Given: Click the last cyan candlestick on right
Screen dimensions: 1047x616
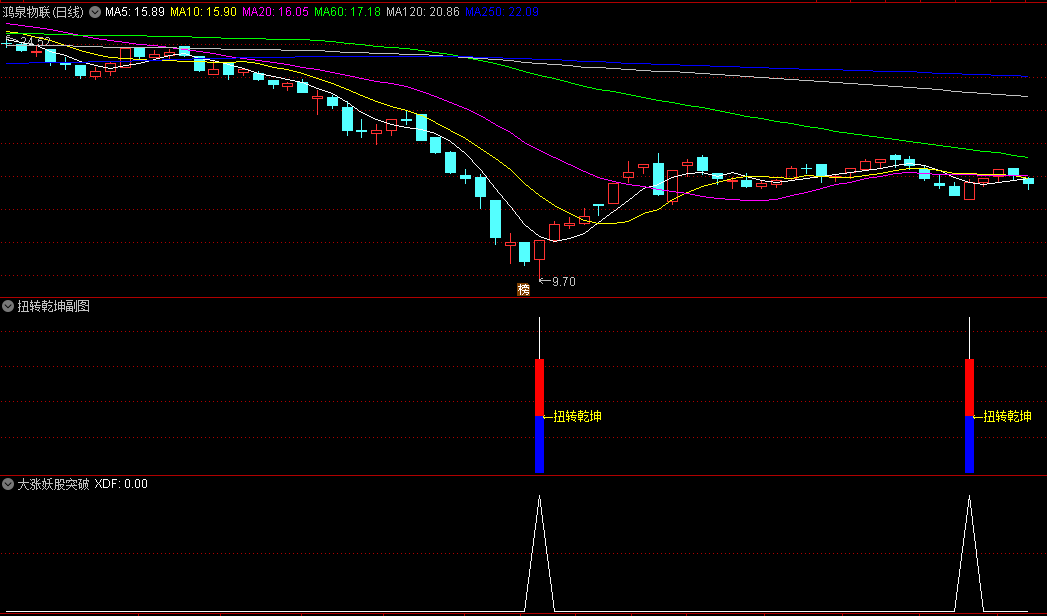Looking at the screenshot, I should [1028, 182].
